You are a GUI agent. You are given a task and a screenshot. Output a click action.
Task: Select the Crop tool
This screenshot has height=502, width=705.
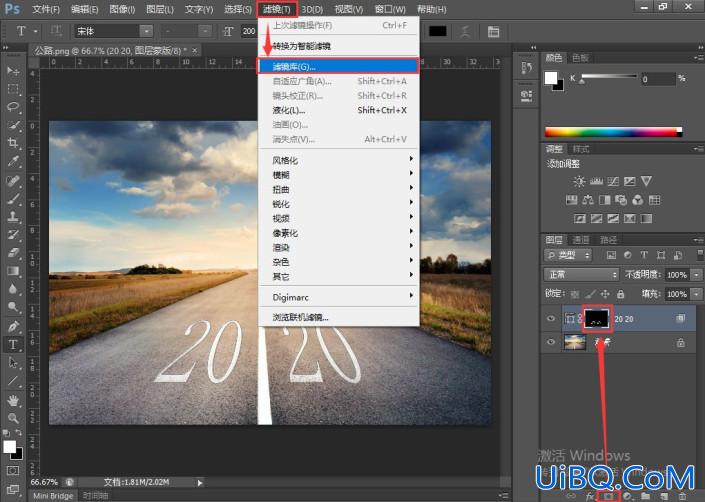tap(13, 143)
